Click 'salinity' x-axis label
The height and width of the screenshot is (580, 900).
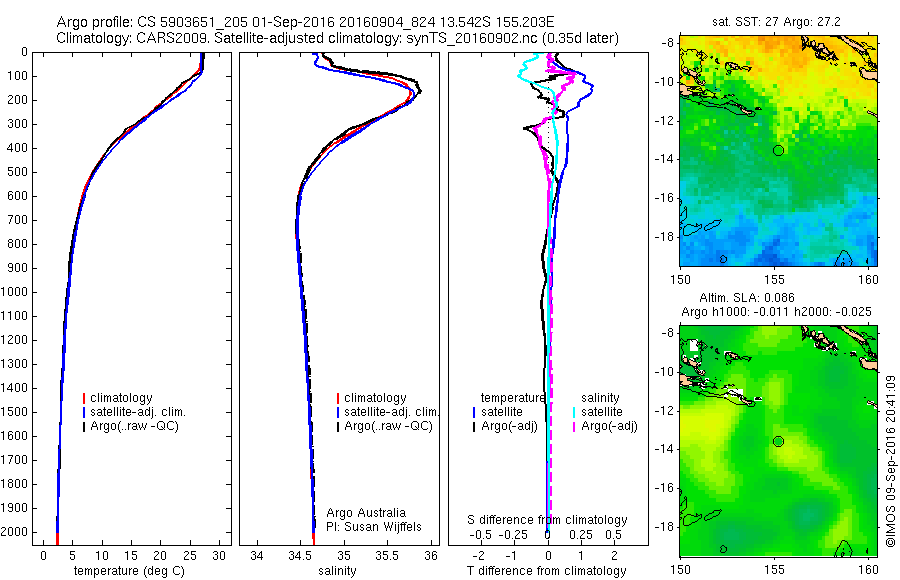tap(337, 571)
